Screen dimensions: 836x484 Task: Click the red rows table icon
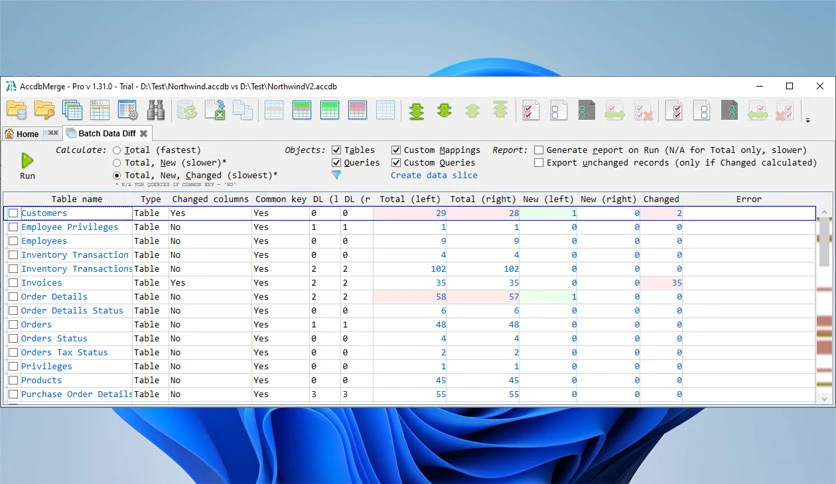(357, 110)
